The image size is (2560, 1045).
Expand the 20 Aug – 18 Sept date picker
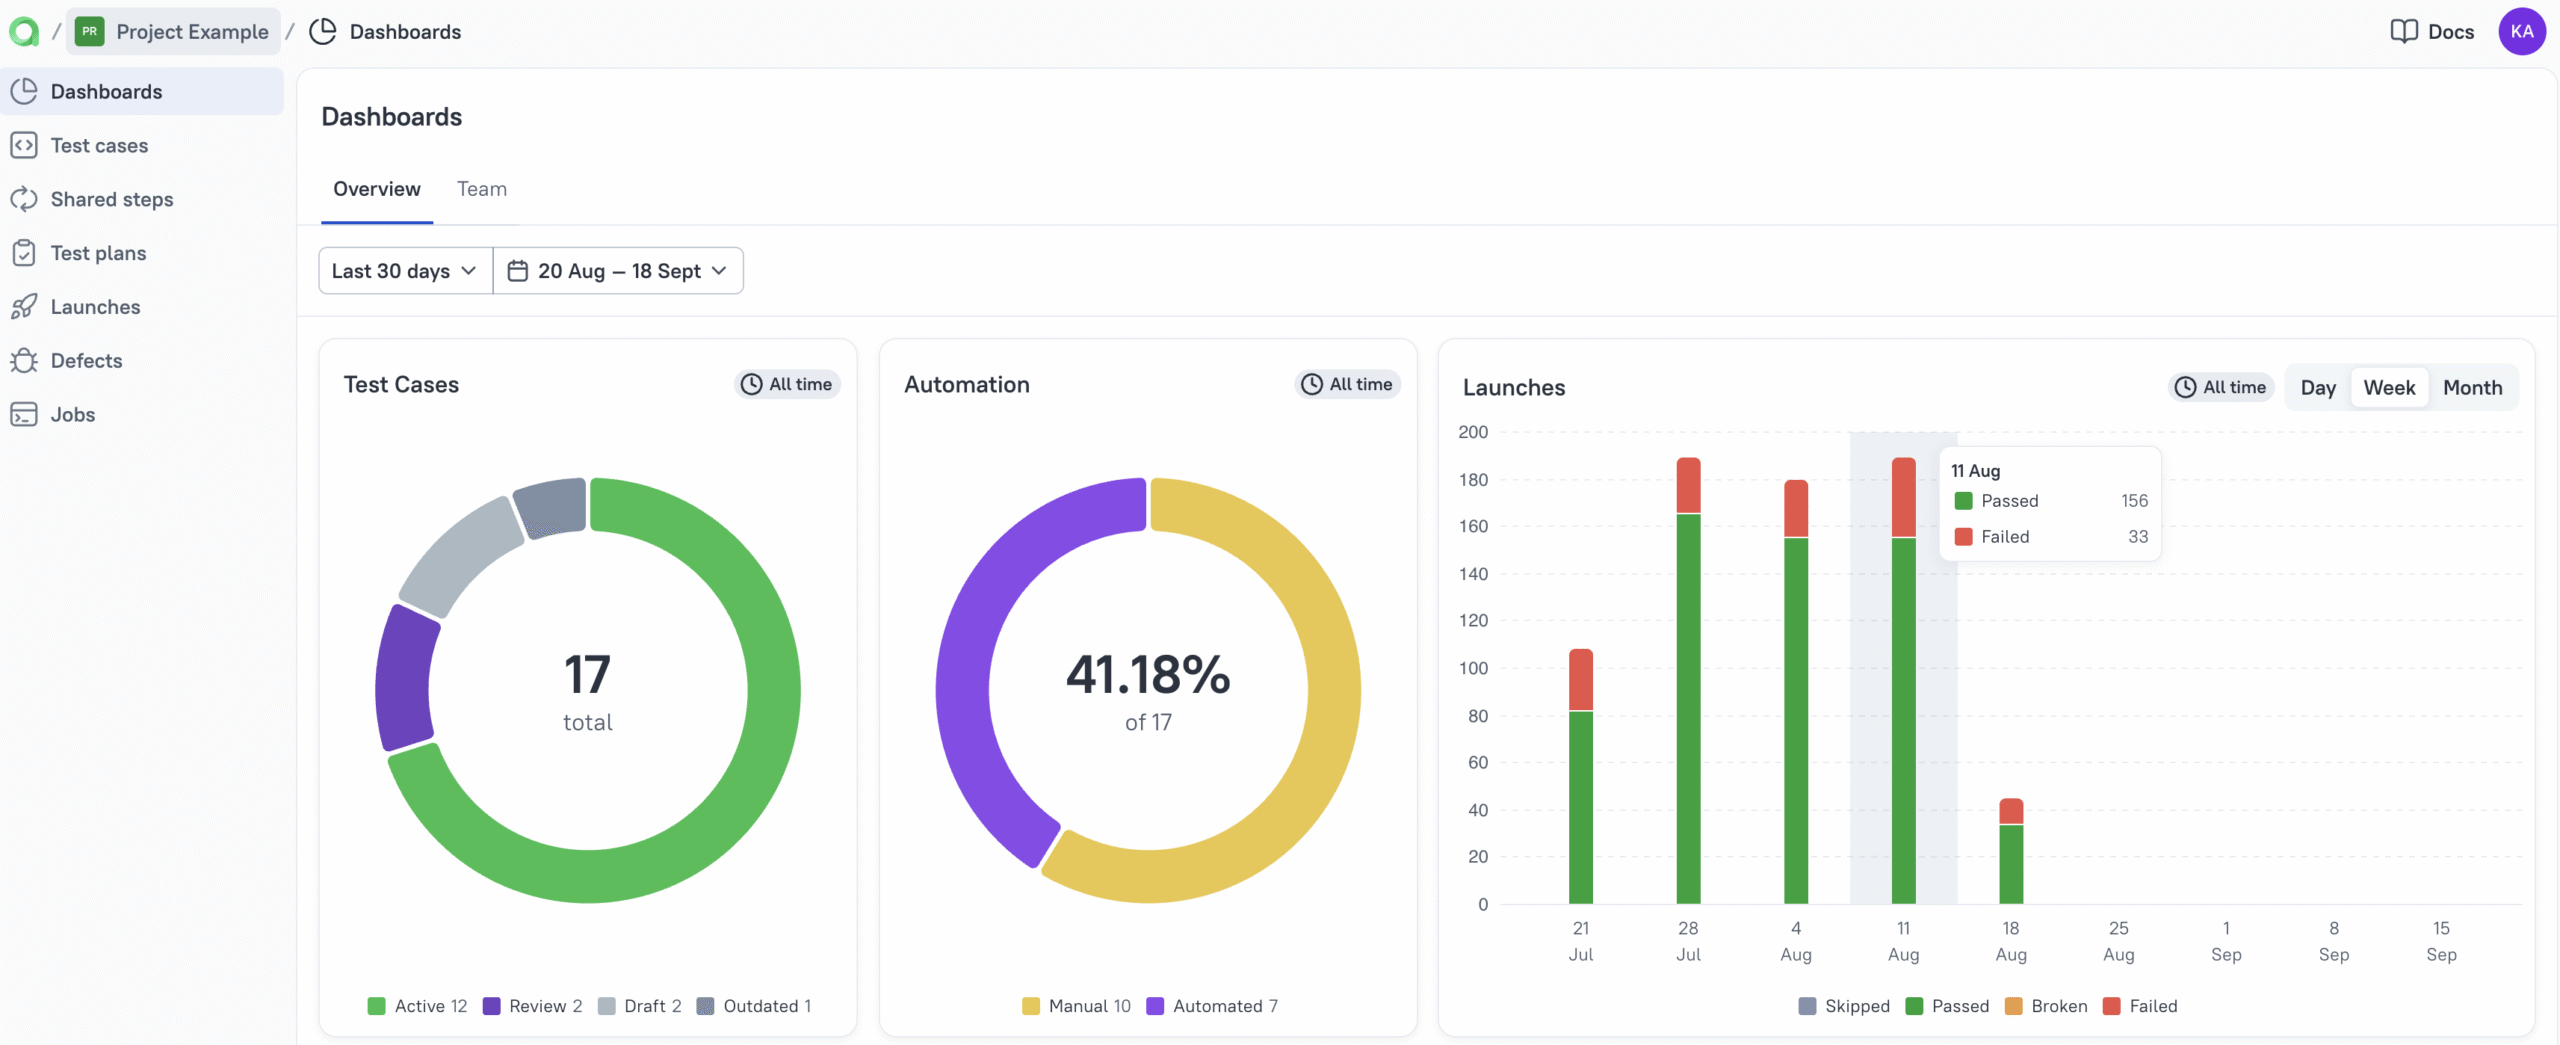(618, 270)
